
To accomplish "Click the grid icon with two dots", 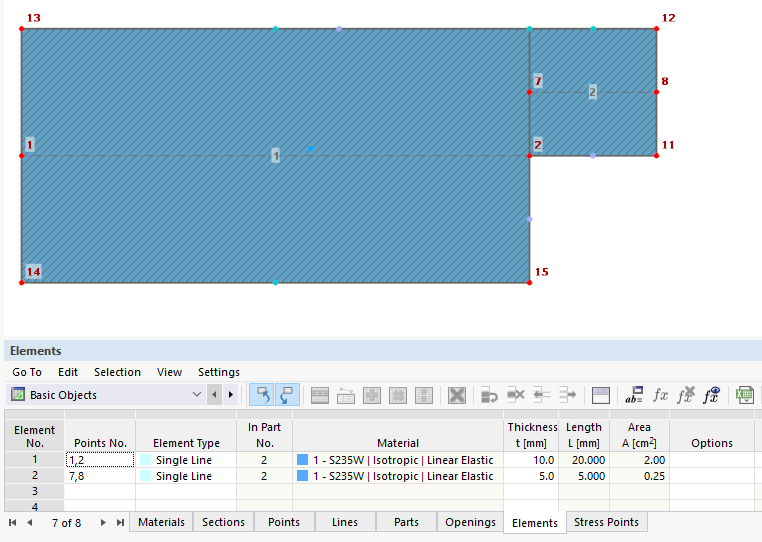I will click(x=424, y=395).
